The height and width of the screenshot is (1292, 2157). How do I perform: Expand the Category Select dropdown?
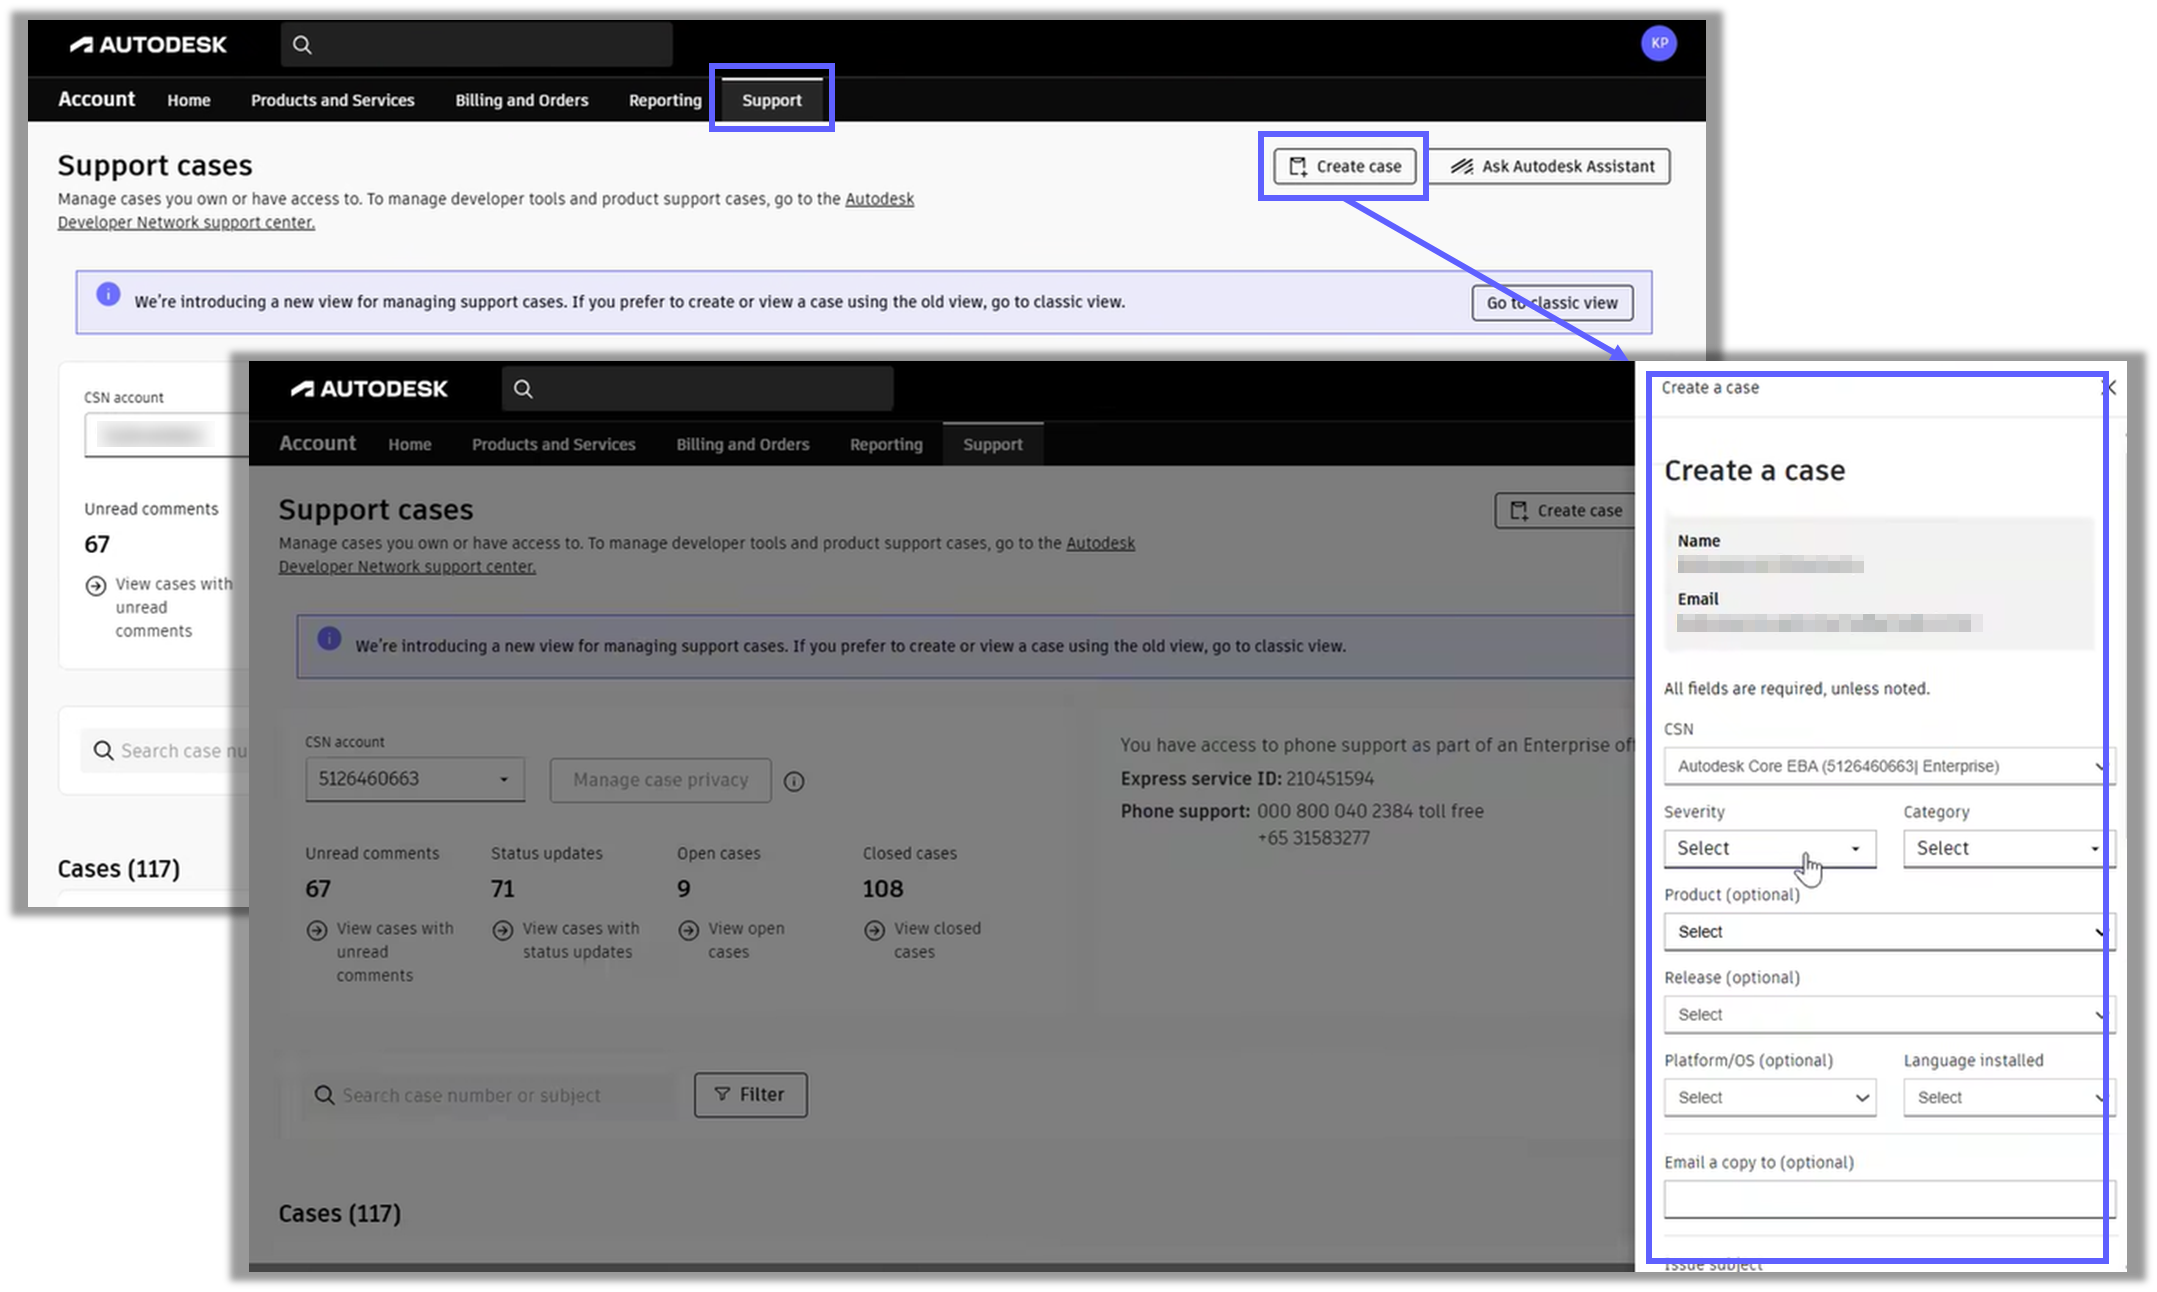coord(2006,848)
